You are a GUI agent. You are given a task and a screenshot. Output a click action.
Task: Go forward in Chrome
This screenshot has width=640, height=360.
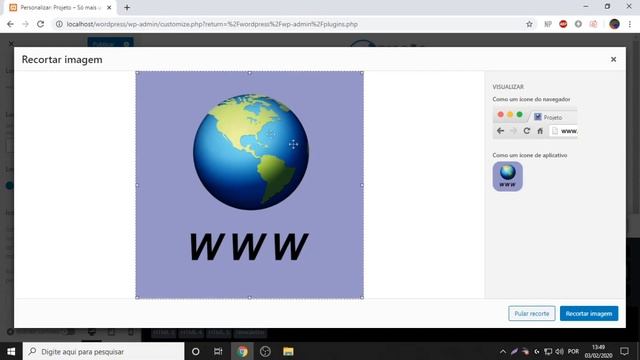25,24
